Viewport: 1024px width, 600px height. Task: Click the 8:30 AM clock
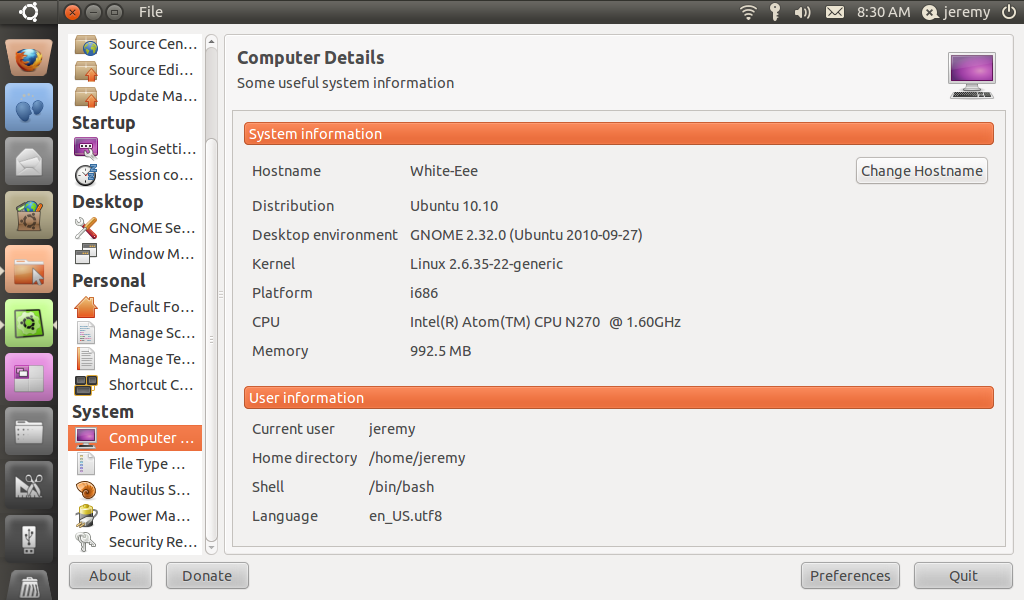point(883,12)
